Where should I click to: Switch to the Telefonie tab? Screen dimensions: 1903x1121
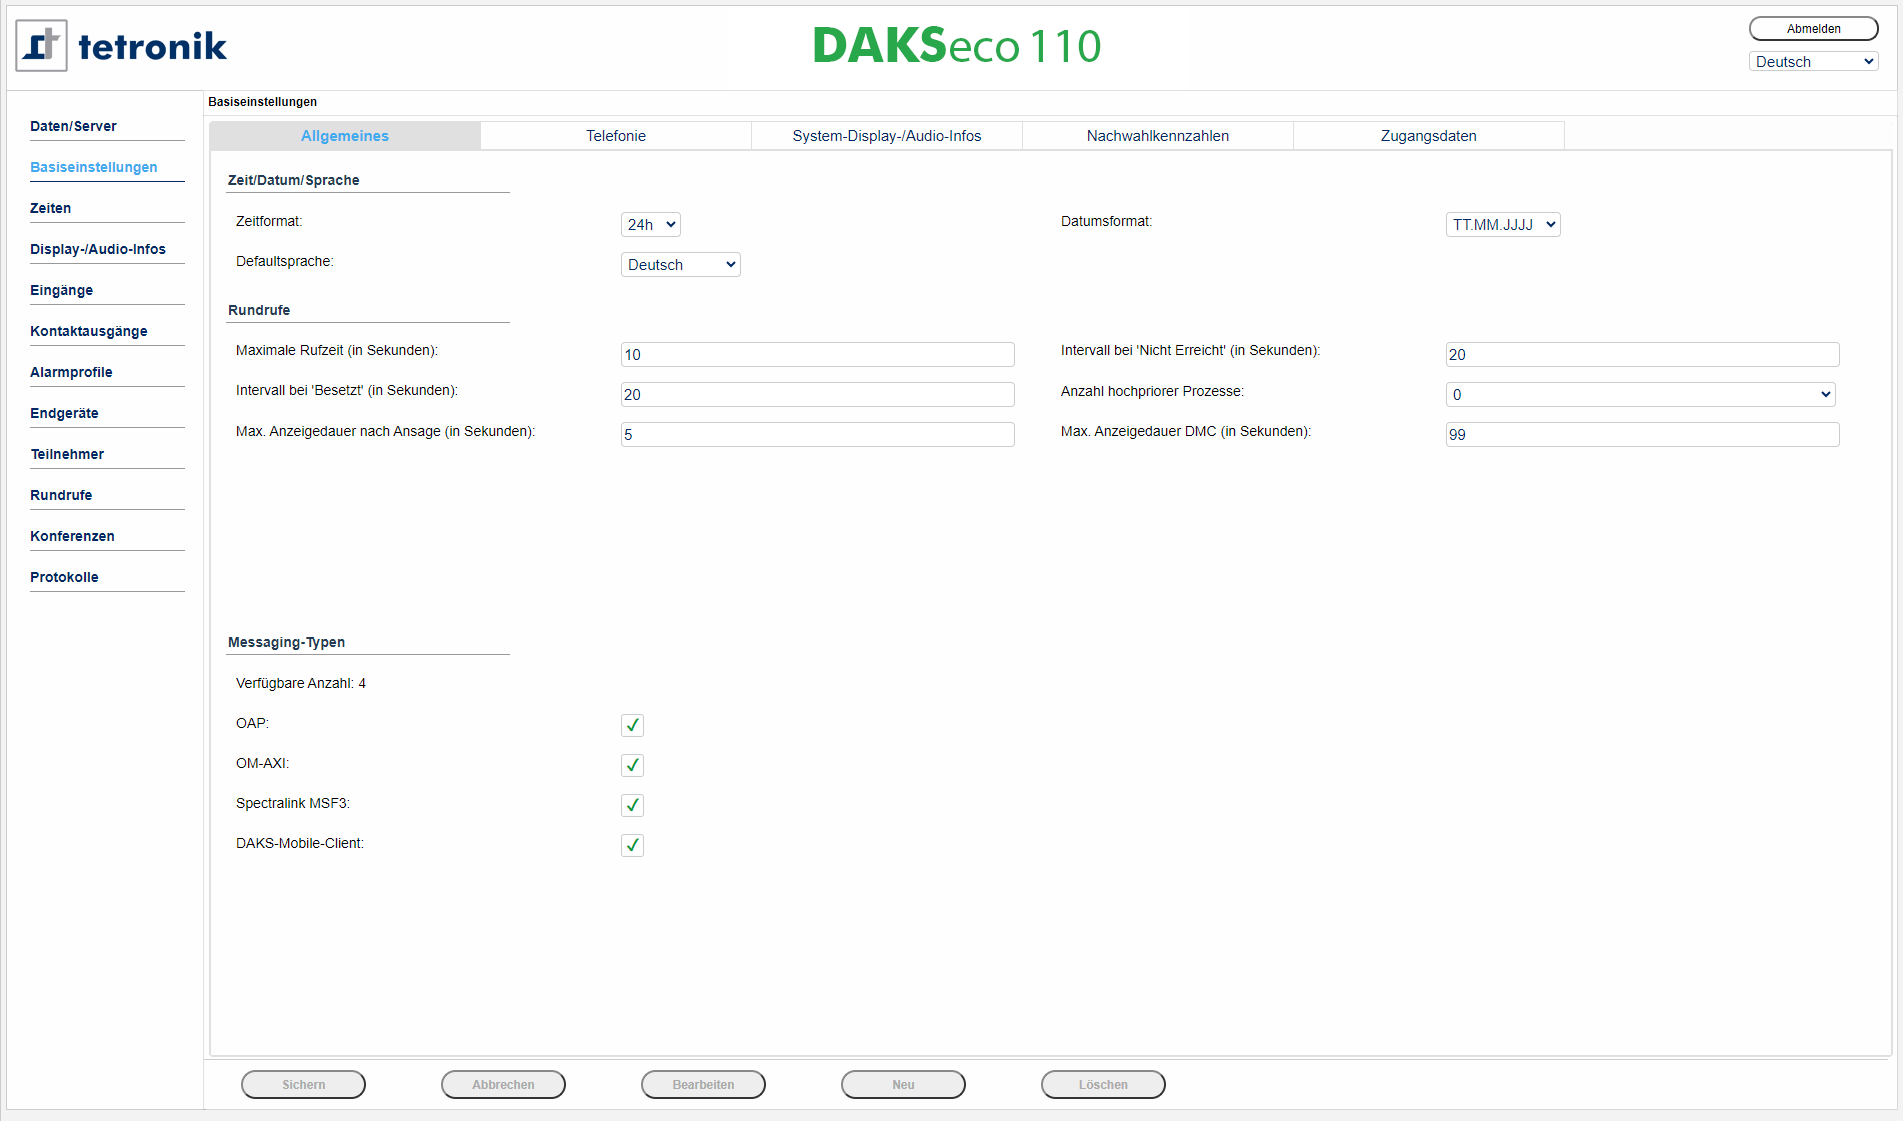point(616,136)
